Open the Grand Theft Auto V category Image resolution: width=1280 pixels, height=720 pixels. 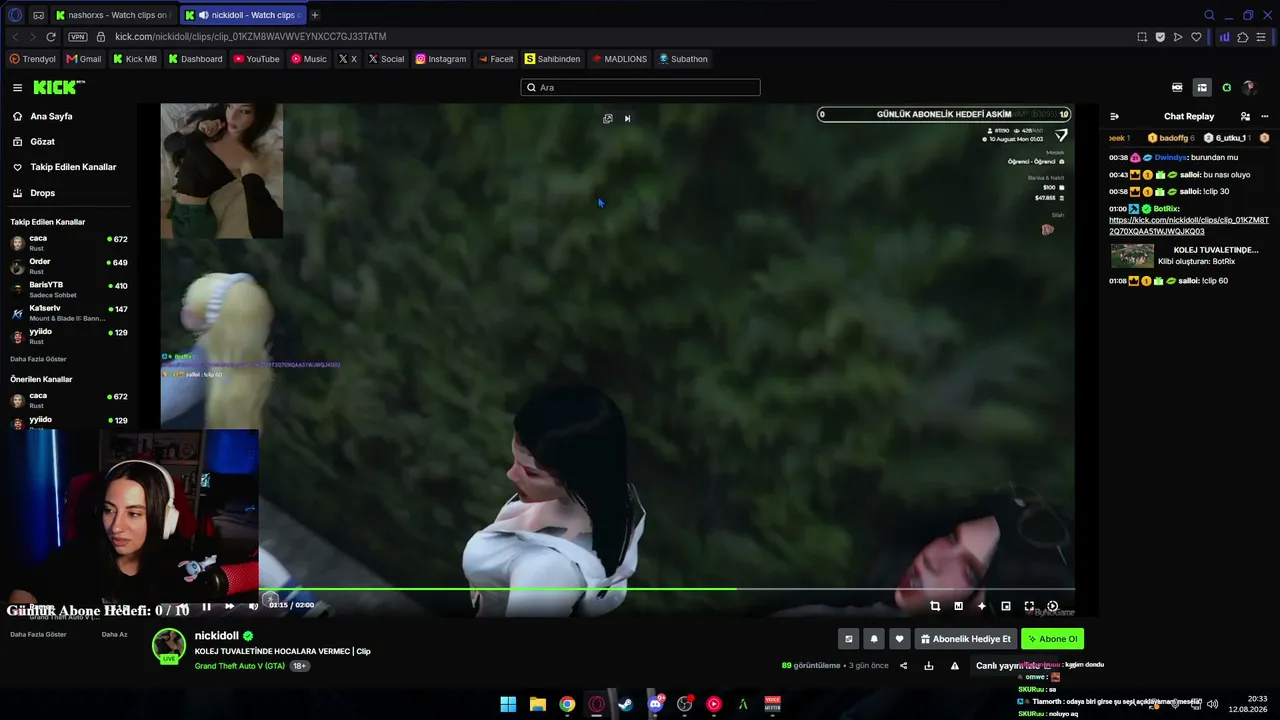pos(240,666)
